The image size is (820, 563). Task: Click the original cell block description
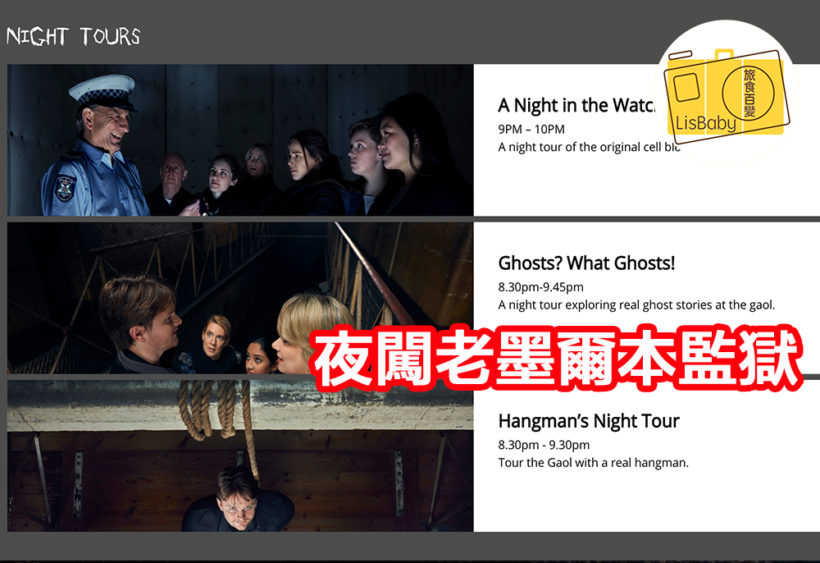click(589, 147)
